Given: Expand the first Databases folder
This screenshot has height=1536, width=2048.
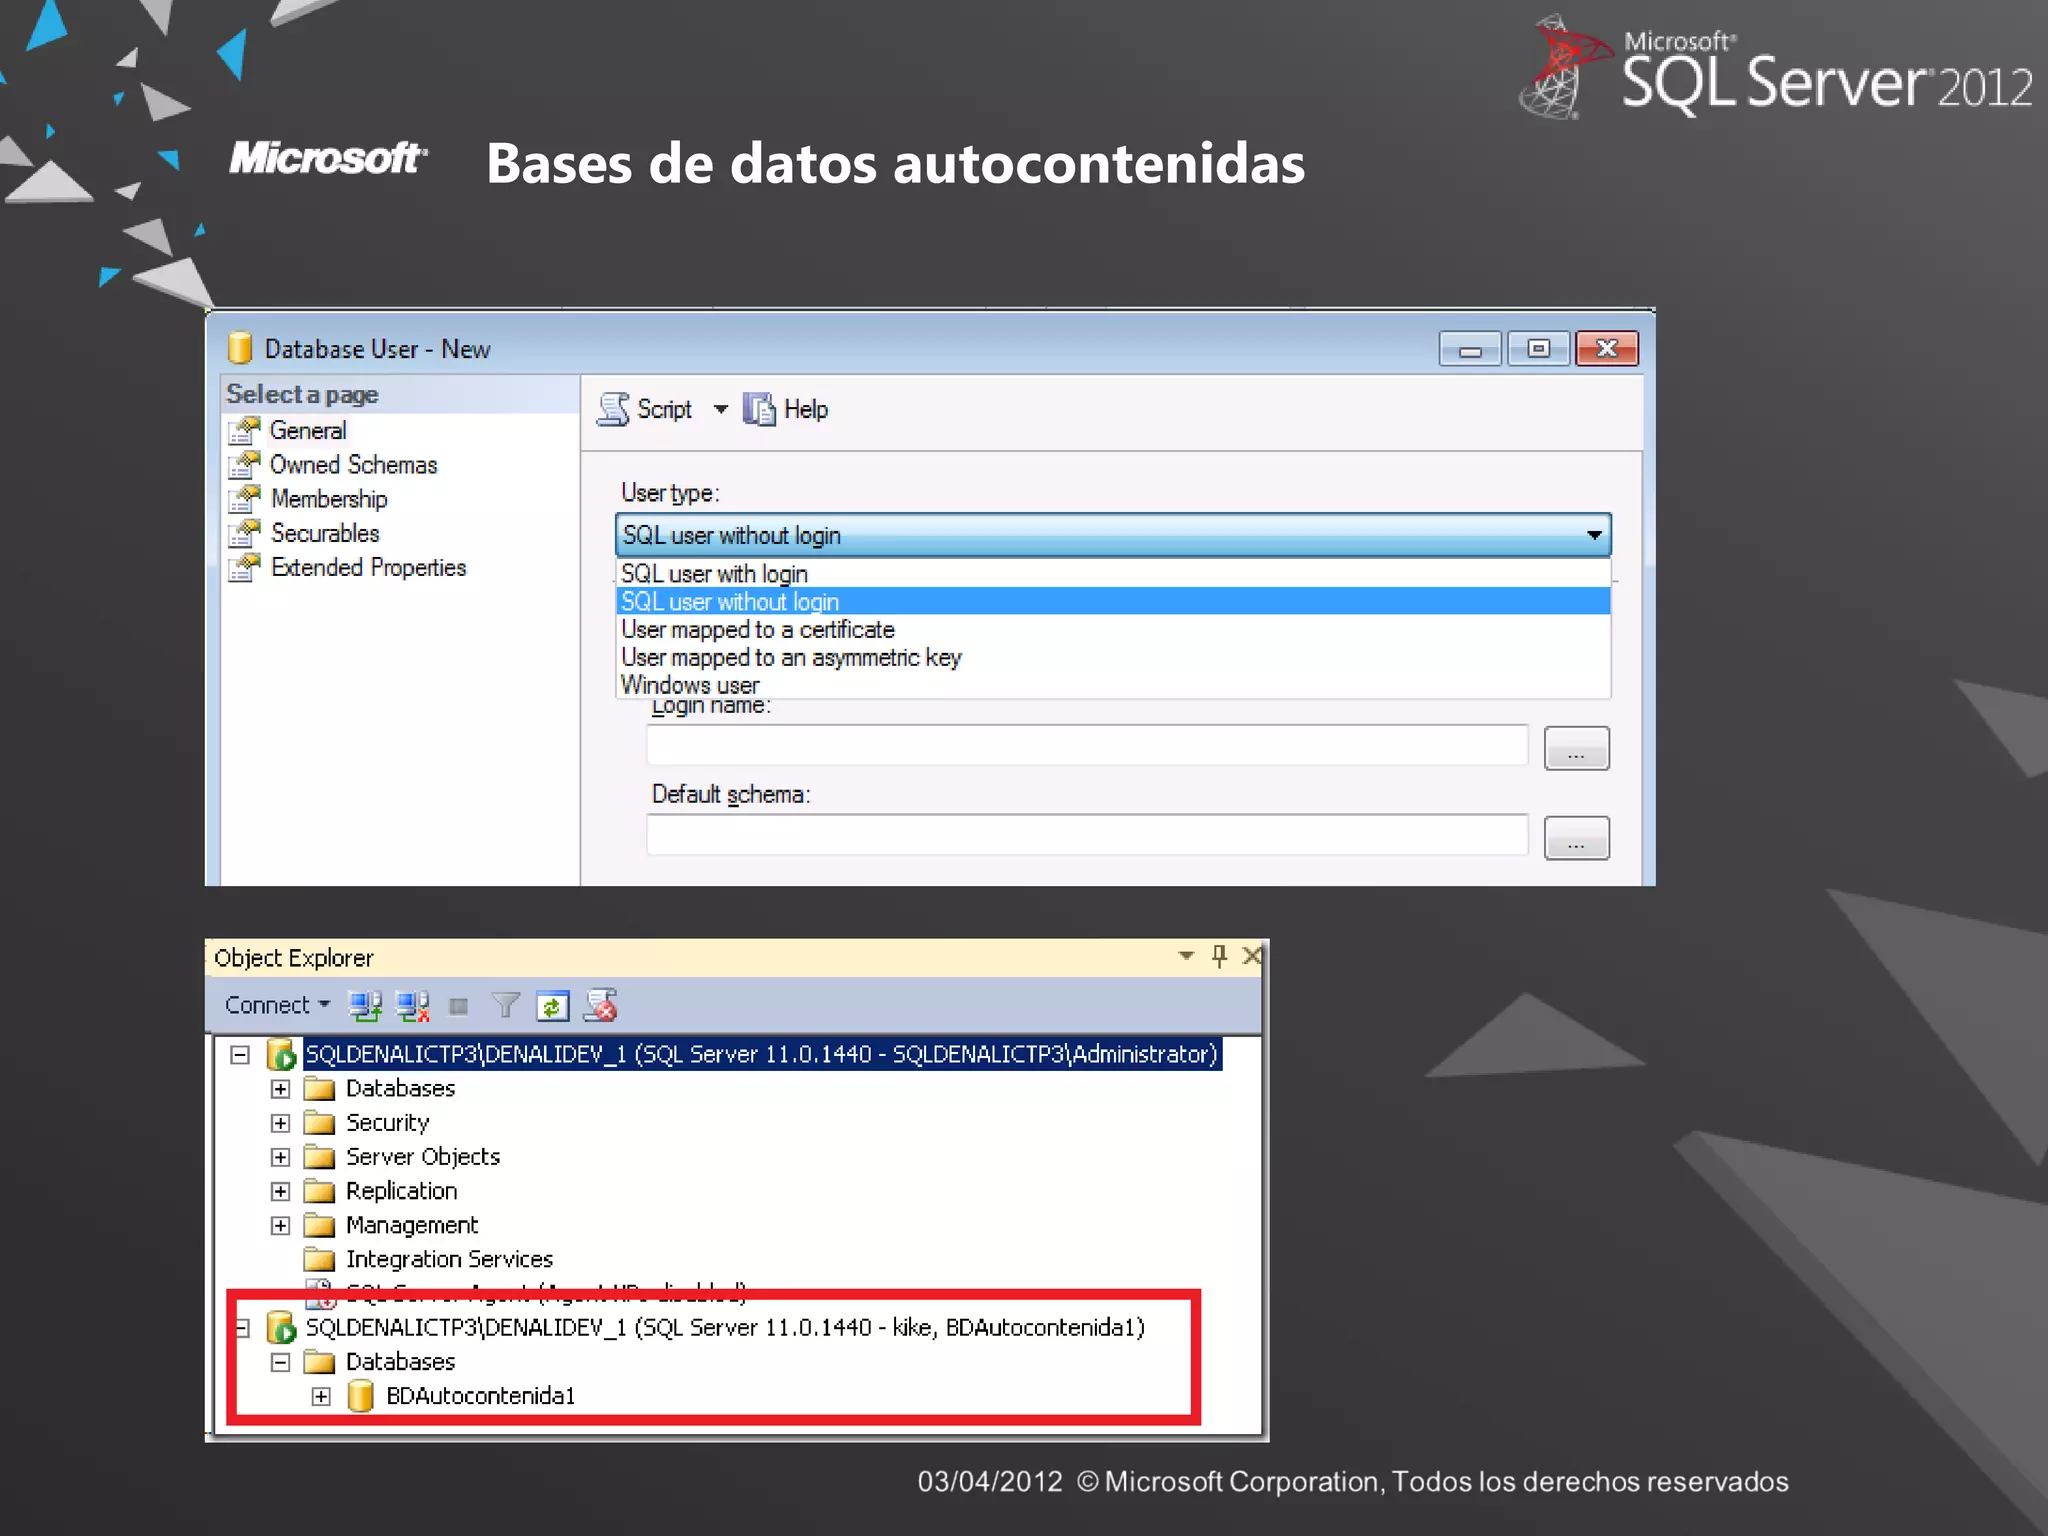Looking at the screenshot, I should click(x=280, y=1089).
